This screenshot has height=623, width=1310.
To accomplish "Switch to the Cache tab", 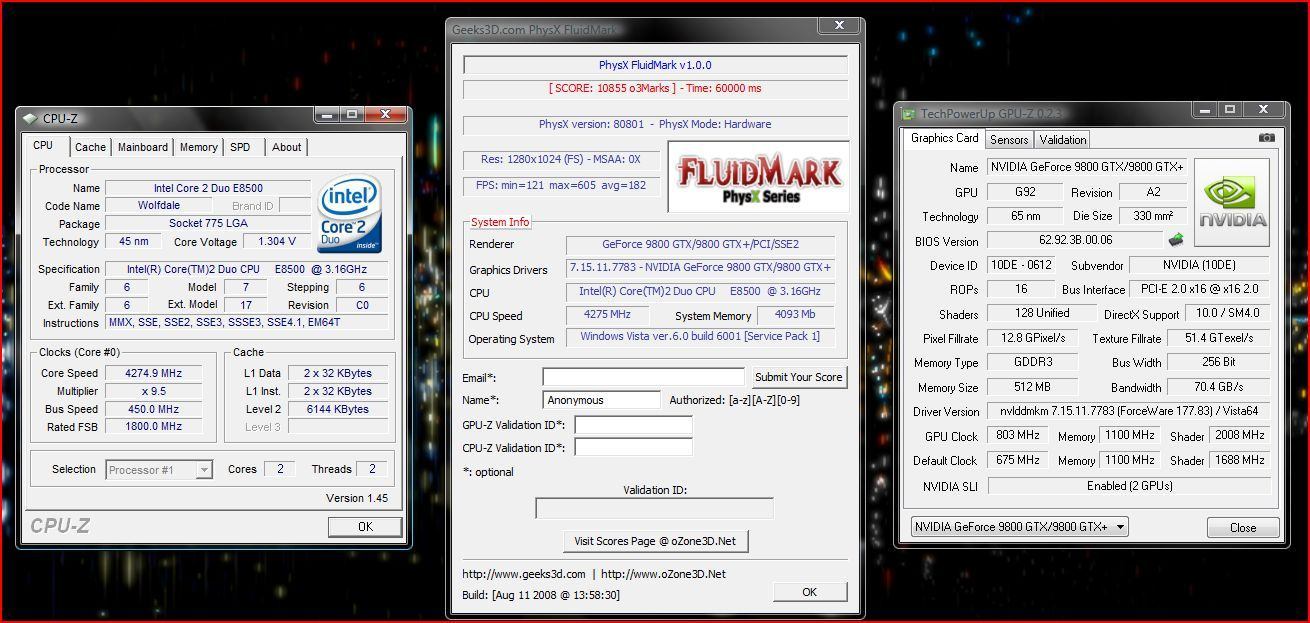I will [x=90, y=147].
